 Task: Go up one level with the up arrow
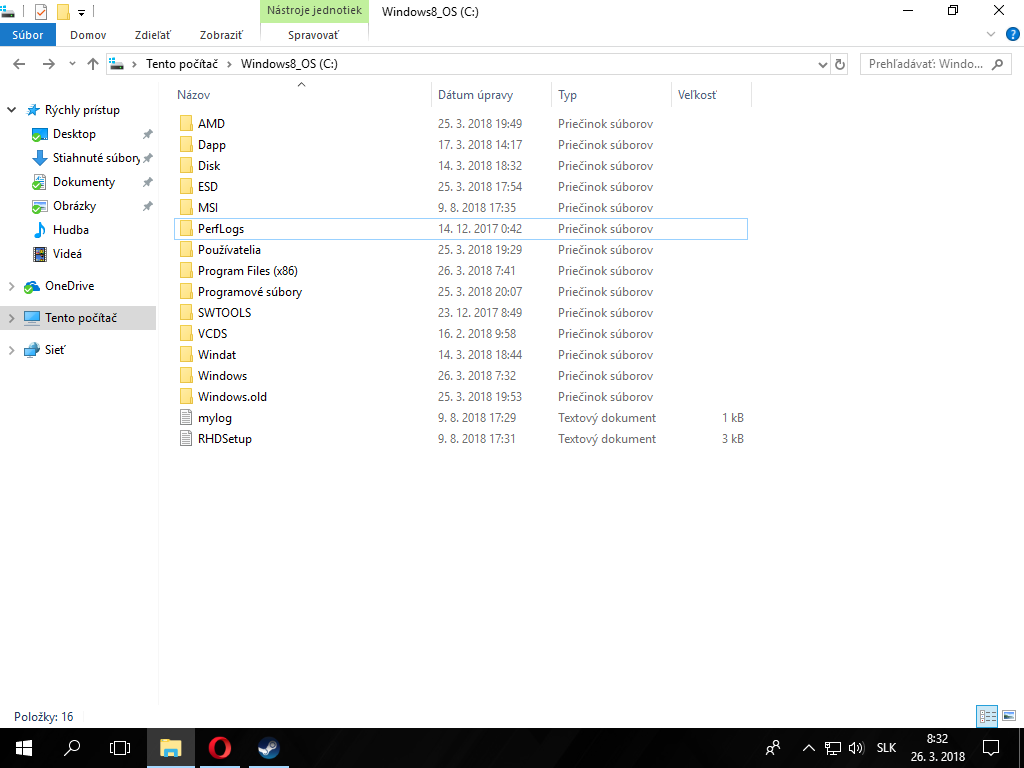(93, 64)
